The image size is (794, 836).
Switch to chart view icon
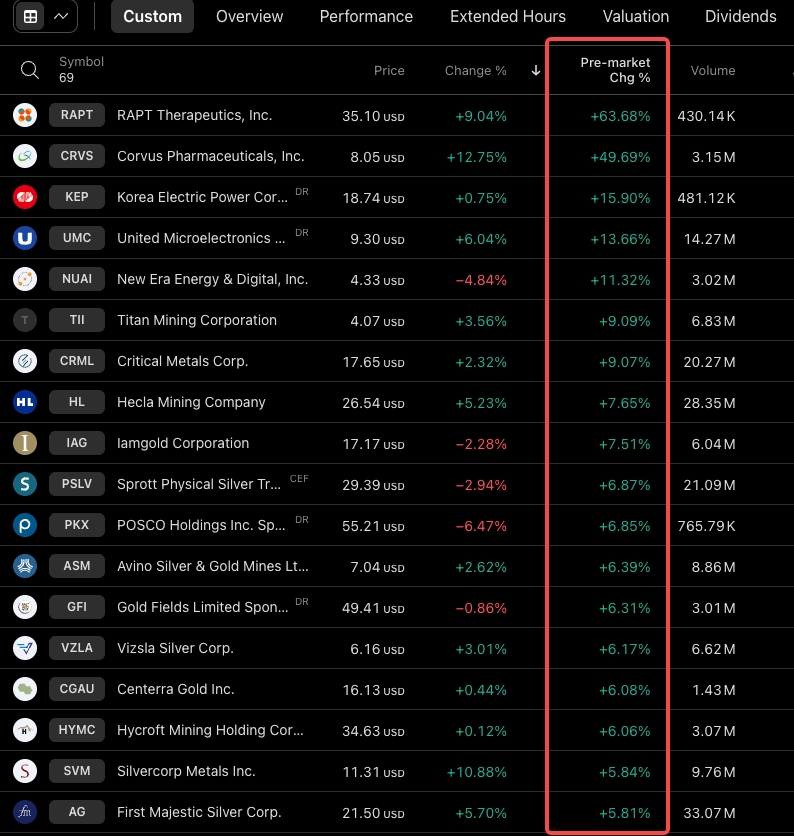pos(61,17)
